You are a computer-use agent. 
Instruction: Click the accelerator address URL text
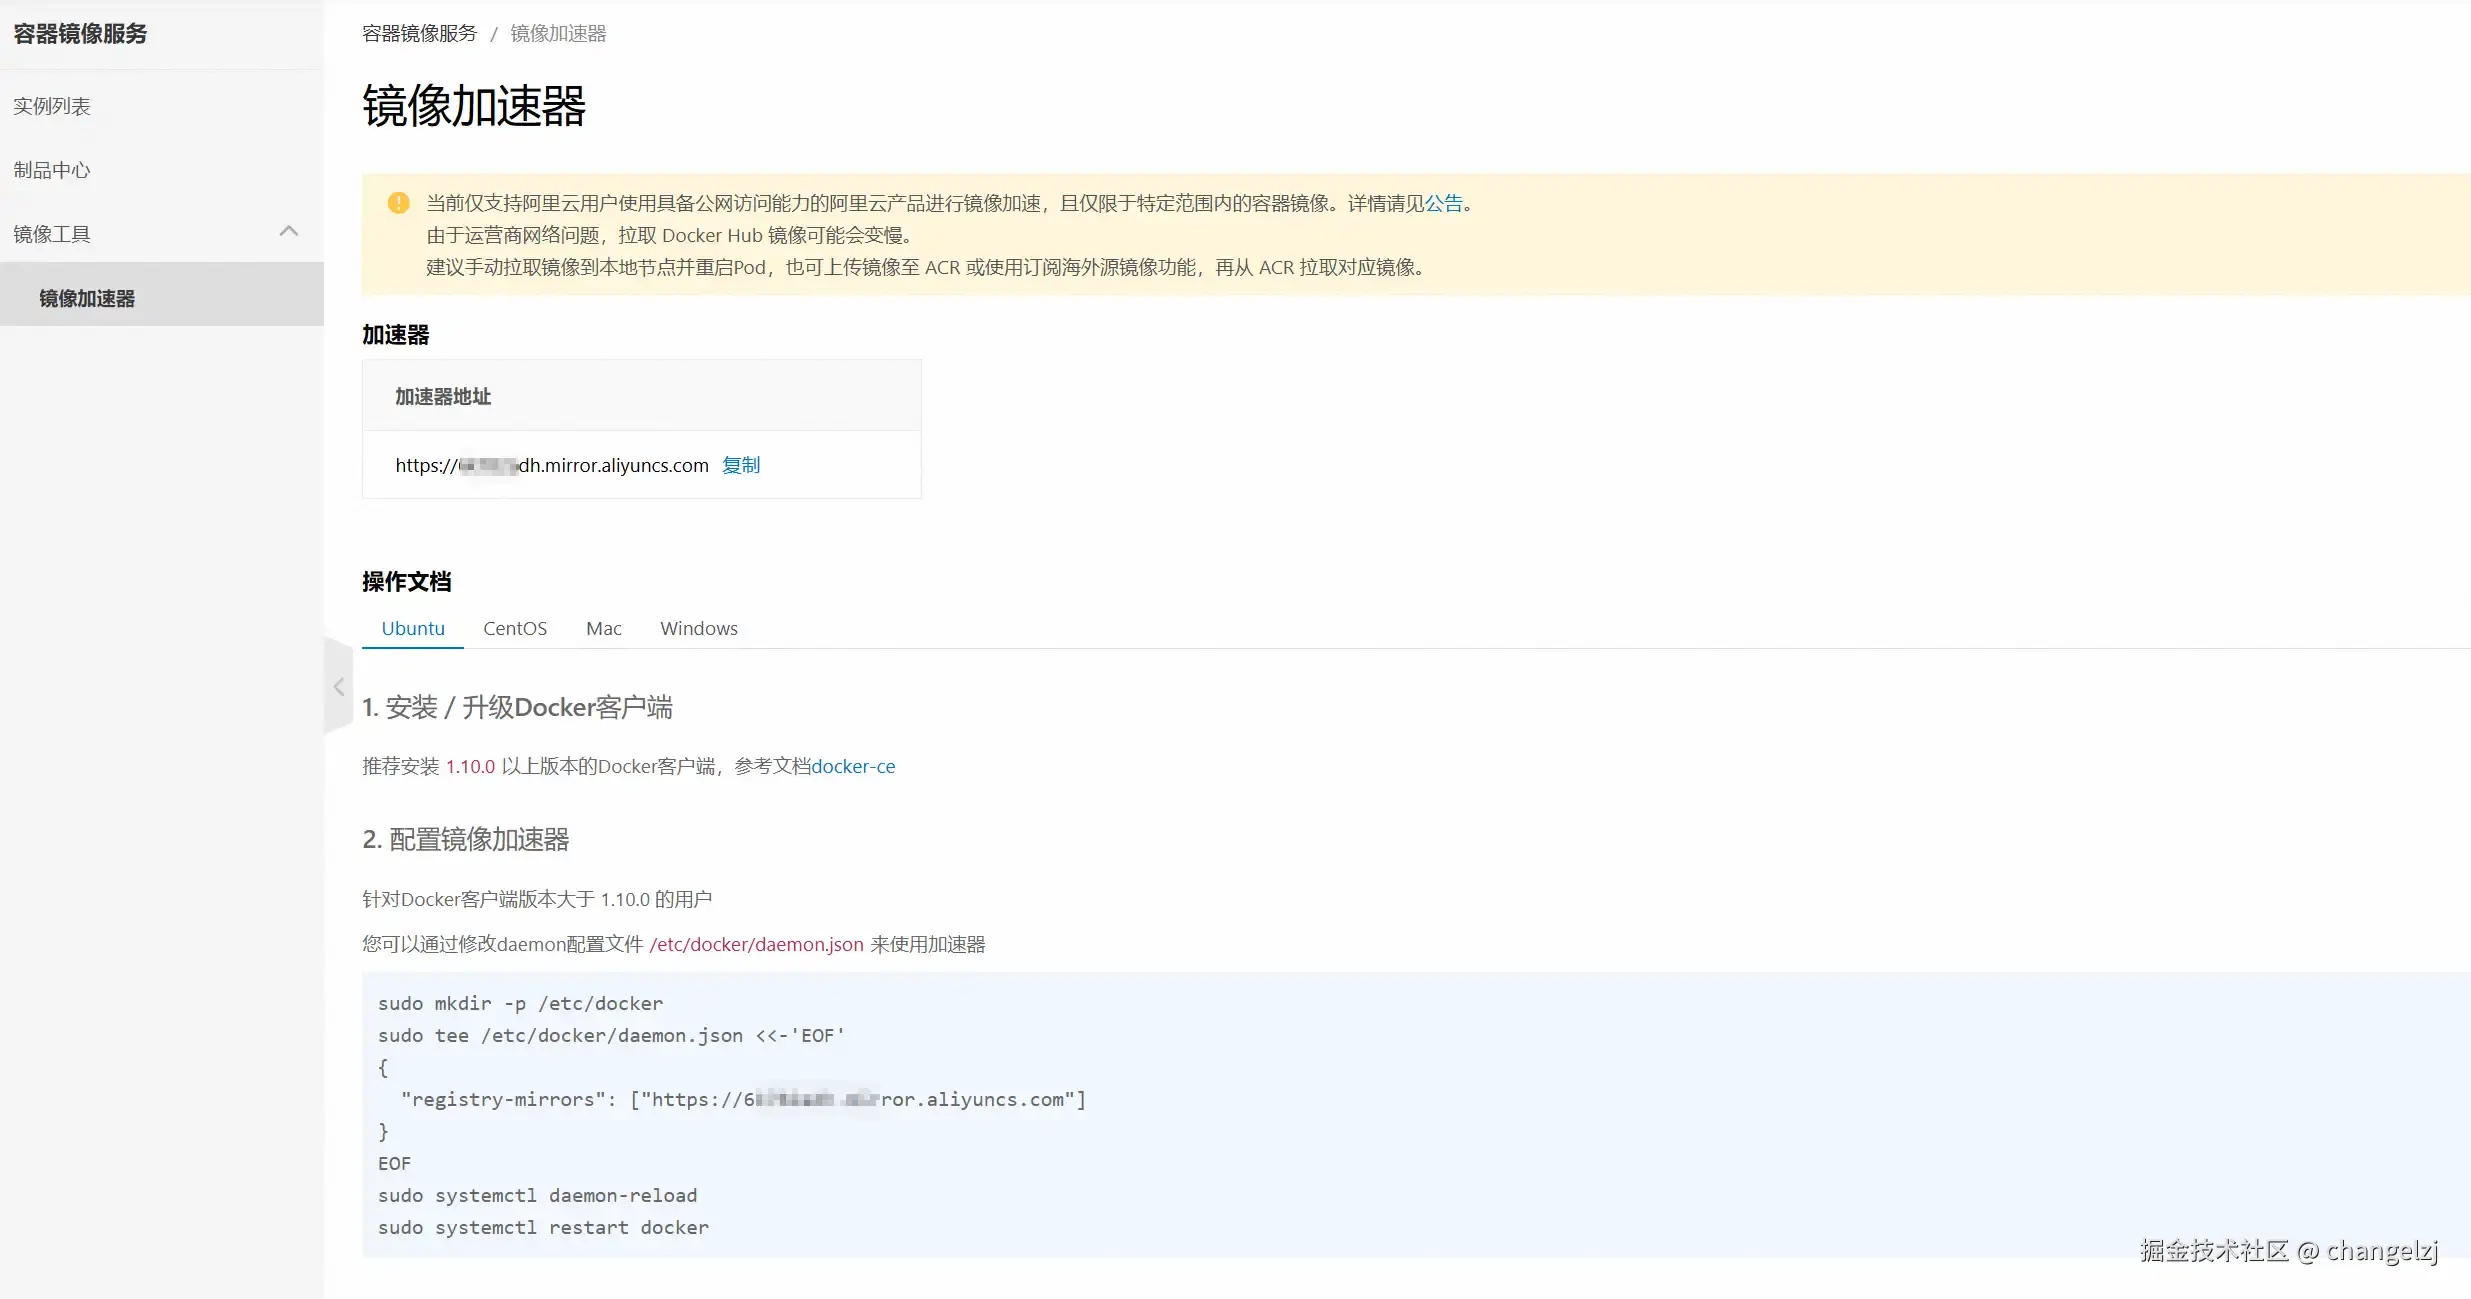point(551,465)
